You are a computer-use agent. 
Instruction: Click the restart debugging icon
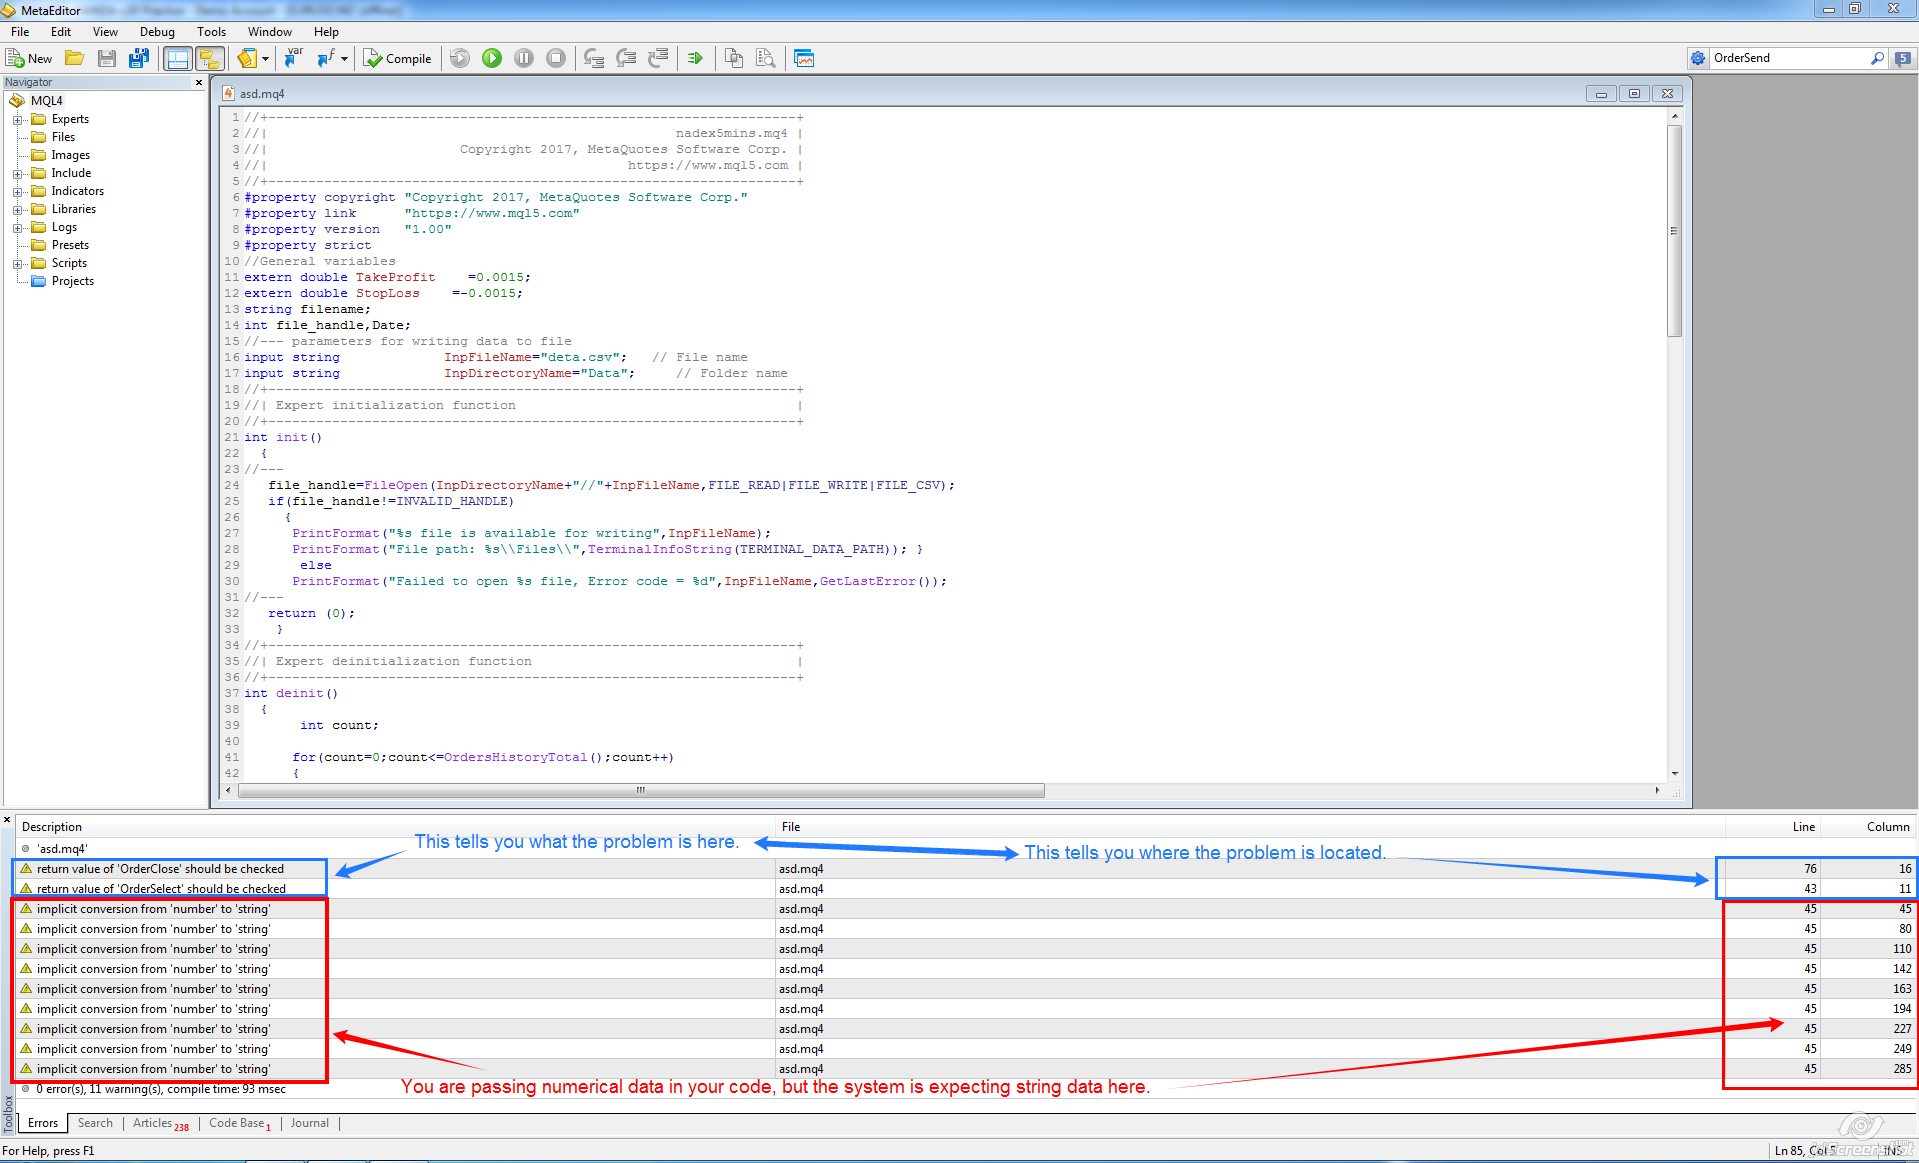(460, 58)
